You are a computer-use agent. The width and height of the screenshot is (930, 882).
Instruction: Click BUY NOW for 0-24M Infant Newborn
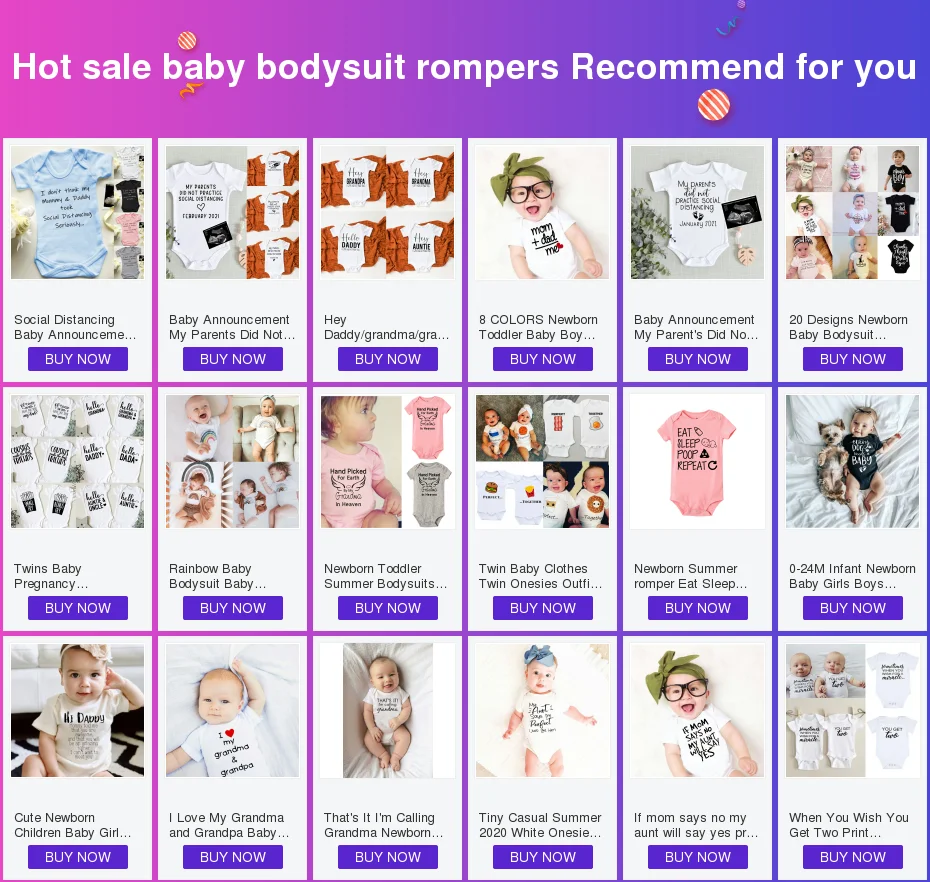pyautogui.click(x=853, y=608)
